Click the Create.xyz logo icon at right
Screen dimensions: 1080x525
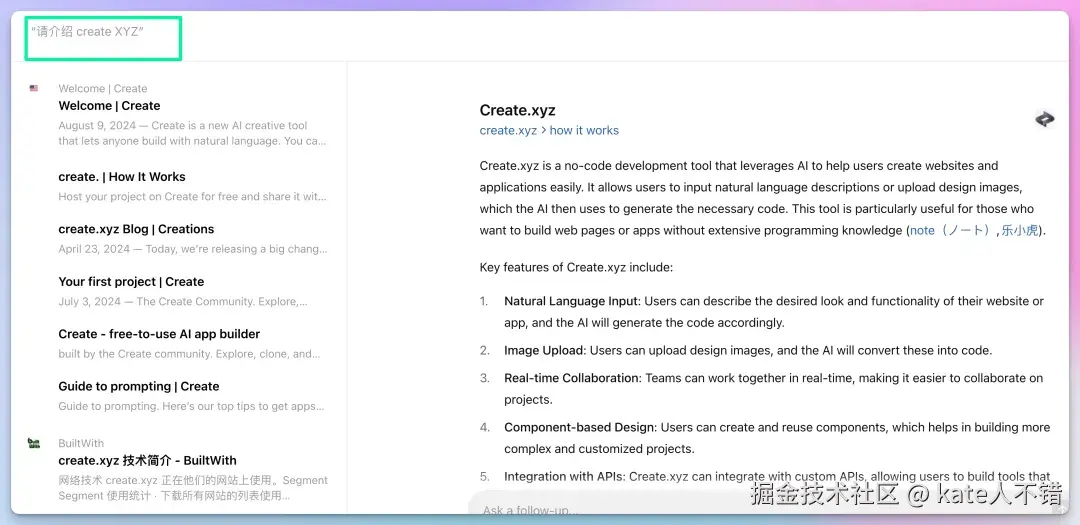coord(1044,119)
